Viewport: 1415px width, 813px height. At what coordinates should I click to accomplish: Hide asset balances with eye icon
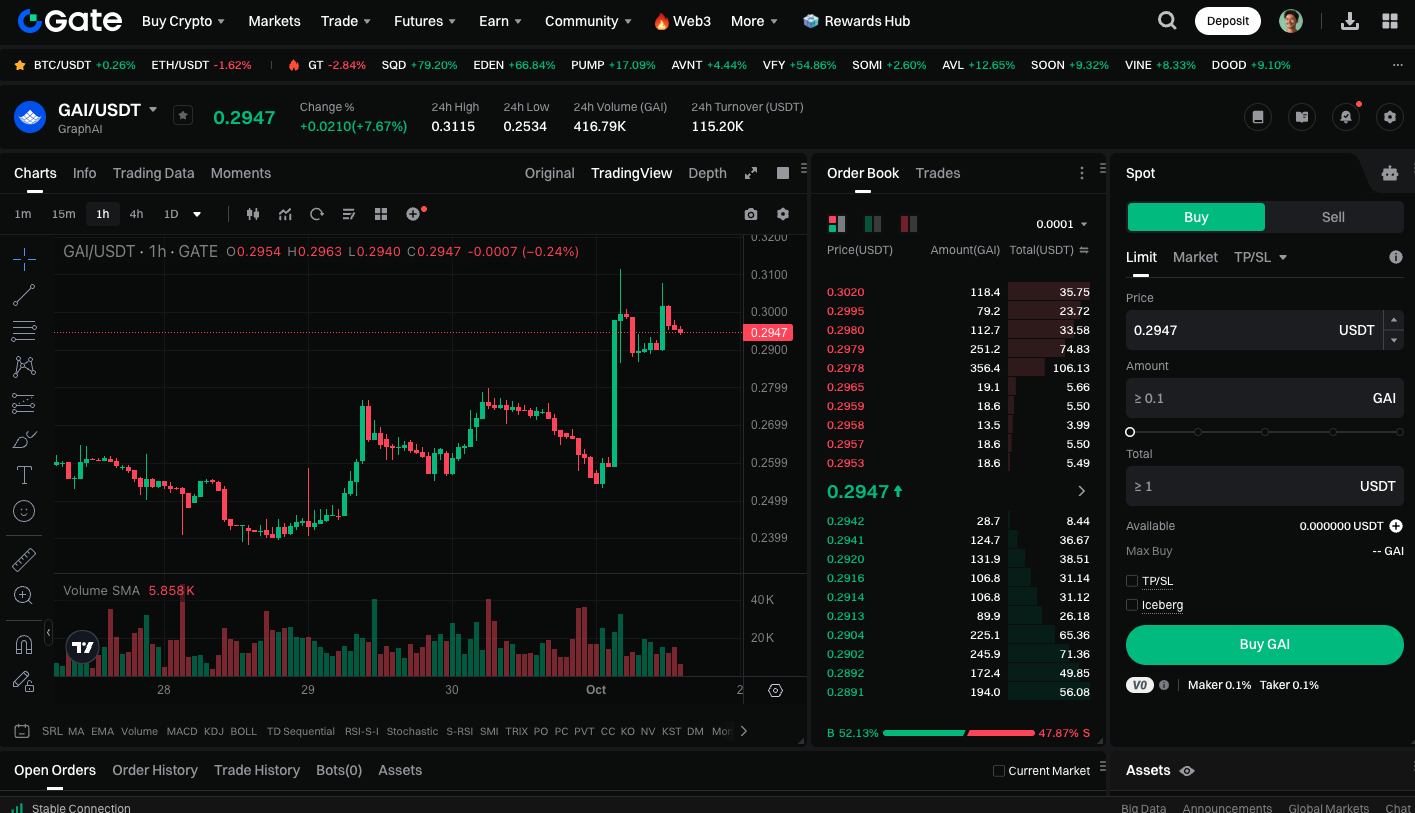(1187, 771)
